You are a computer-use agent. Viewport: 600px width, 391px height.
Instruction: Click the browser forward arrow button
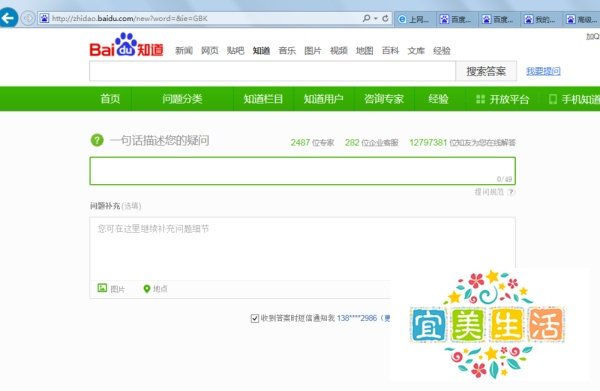pyautogui.click(x=28, y=18)
